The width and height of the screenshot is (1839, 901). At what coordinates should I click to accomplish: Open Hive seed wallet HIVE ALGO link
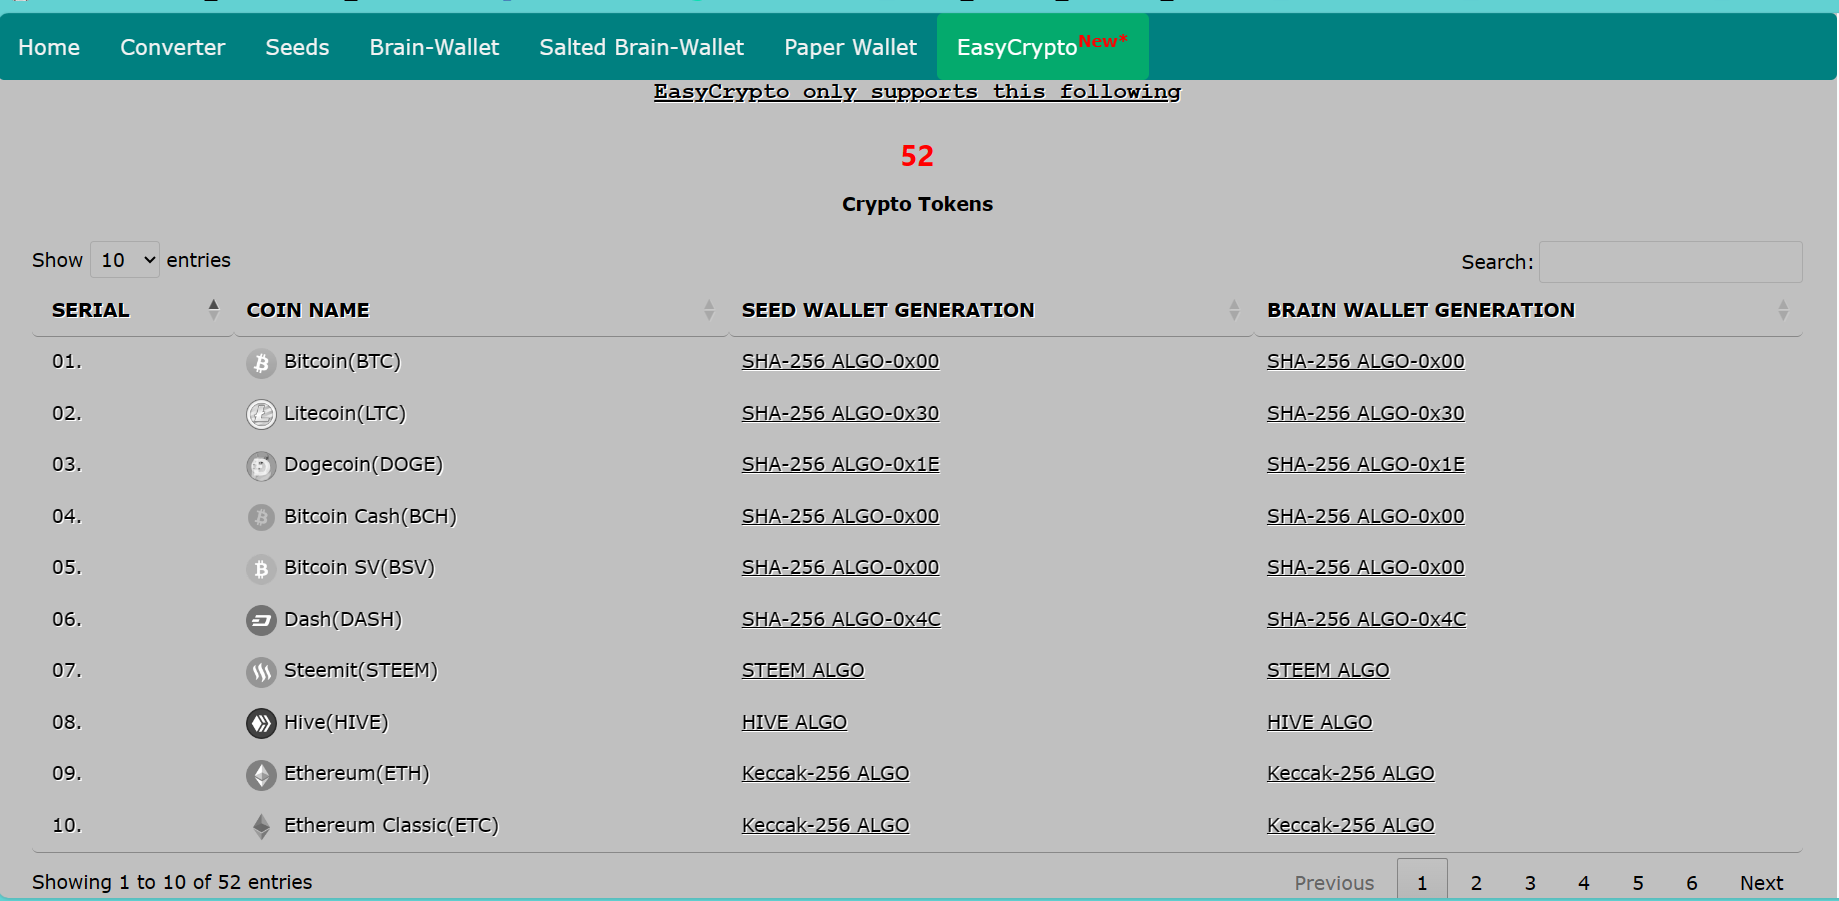pyautogui.click(x=794, y=722)
